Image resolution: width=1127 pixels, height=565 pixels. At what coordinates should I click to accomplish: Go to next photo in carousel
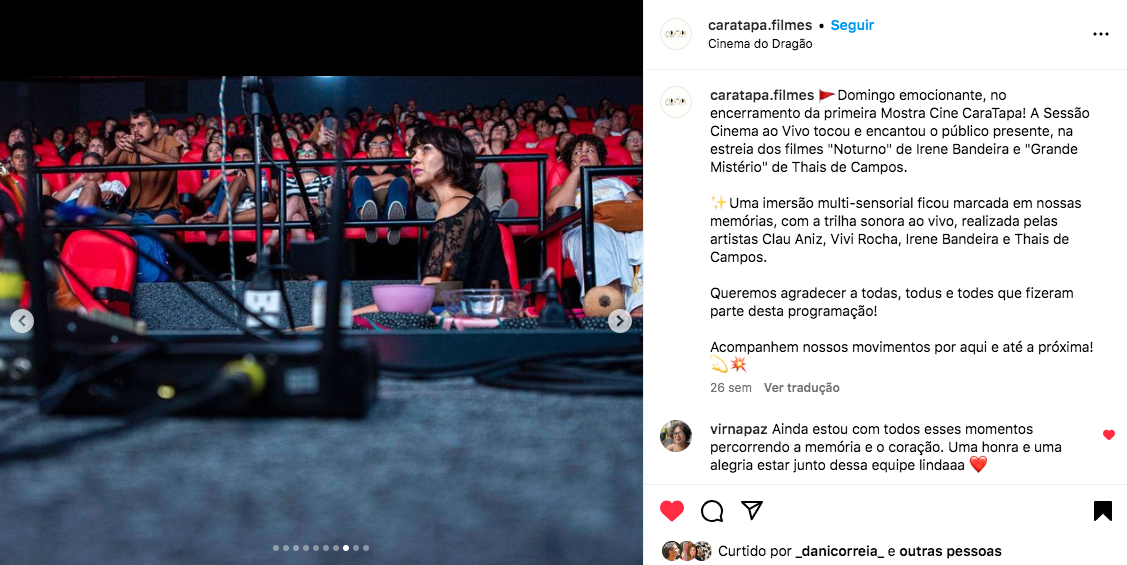click(x=620, y=321)
